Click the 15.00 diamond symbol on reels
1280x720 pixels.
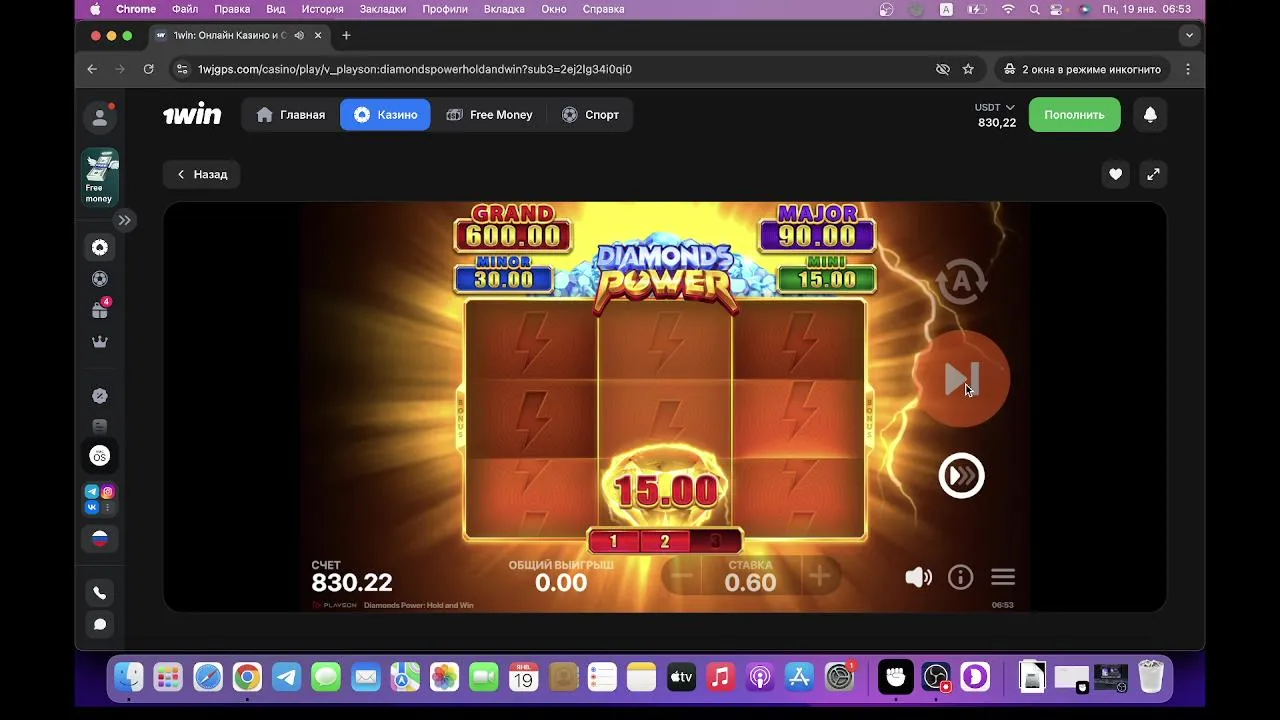tap(665, 489)
